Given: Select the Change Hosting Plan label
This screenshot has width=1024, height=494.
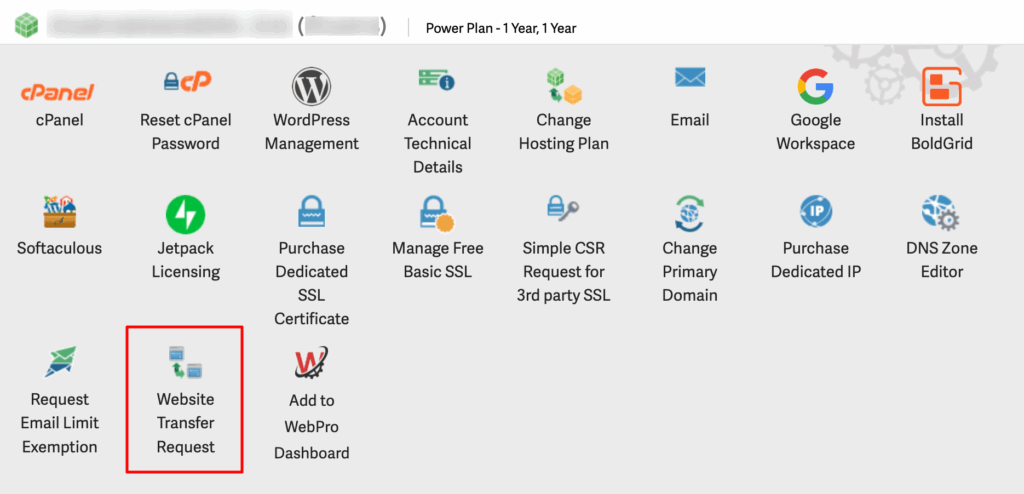Looking at the screenshot, I should pyautogui.click(x=564, y=132).
